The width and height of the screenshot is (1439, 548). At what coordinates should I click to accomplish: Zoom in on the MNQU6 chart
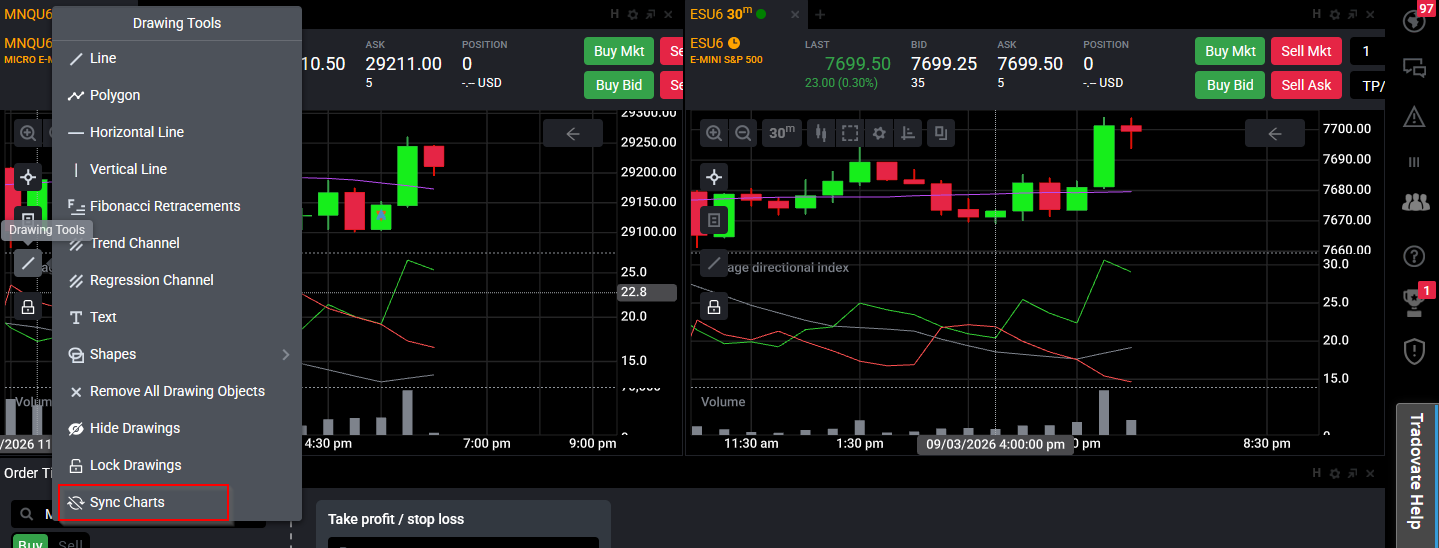28,133
